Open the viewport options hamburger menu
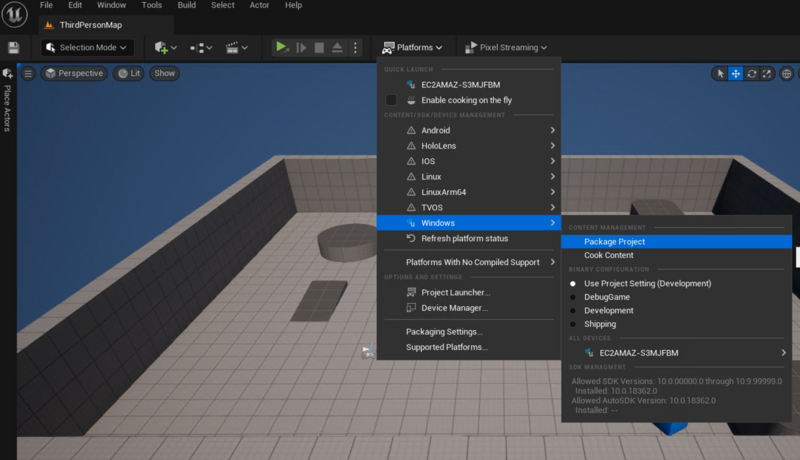The height and width of the screenshot is (460, 800). [28, 73]
